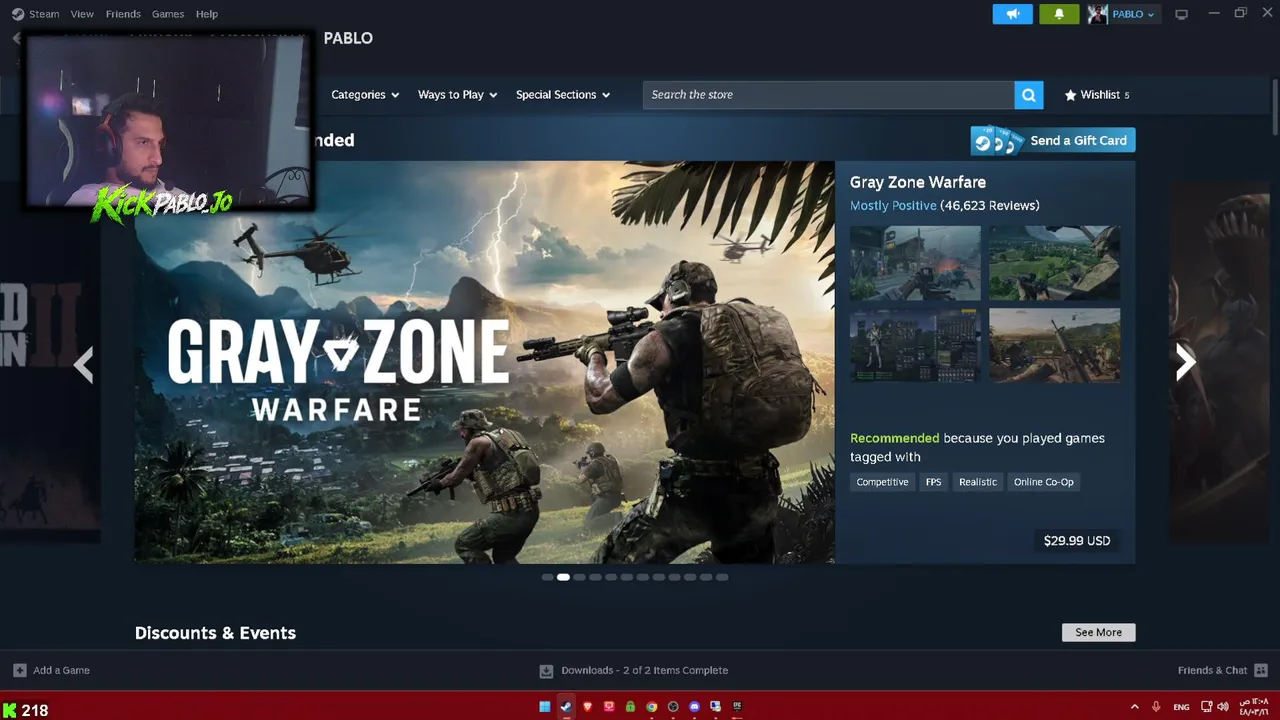Switch the ENG input language
This screenshot has width=1280, height=720.
click(1181, 707)
